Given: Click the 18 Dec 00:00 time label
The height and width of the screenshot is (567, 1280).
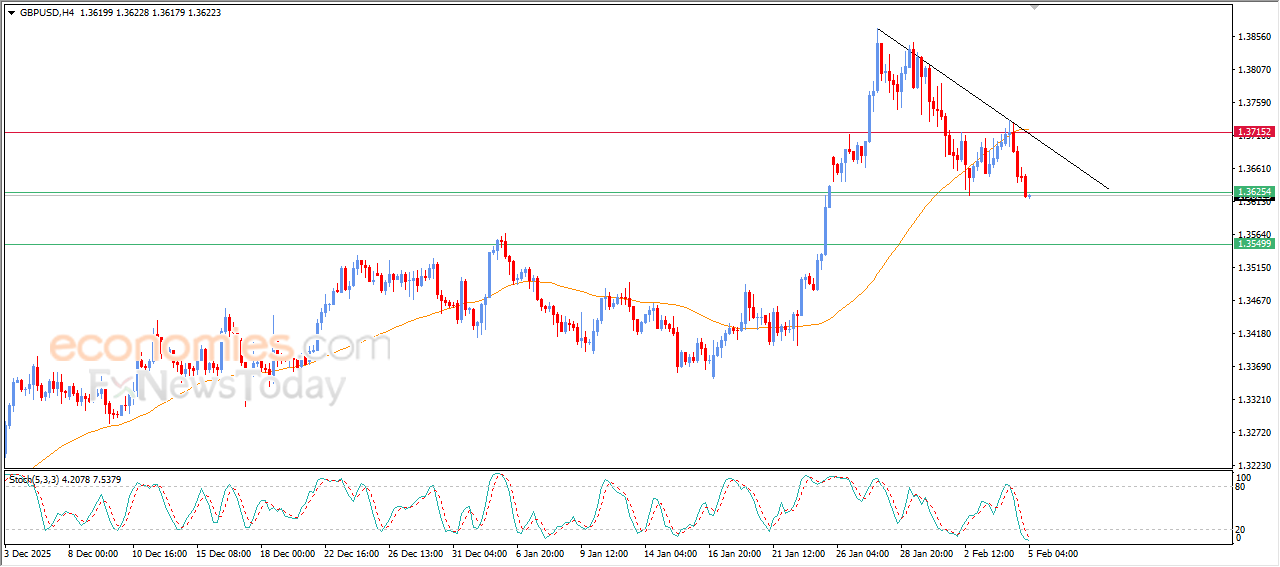Looking at the screenshot, I should (289, 553).
